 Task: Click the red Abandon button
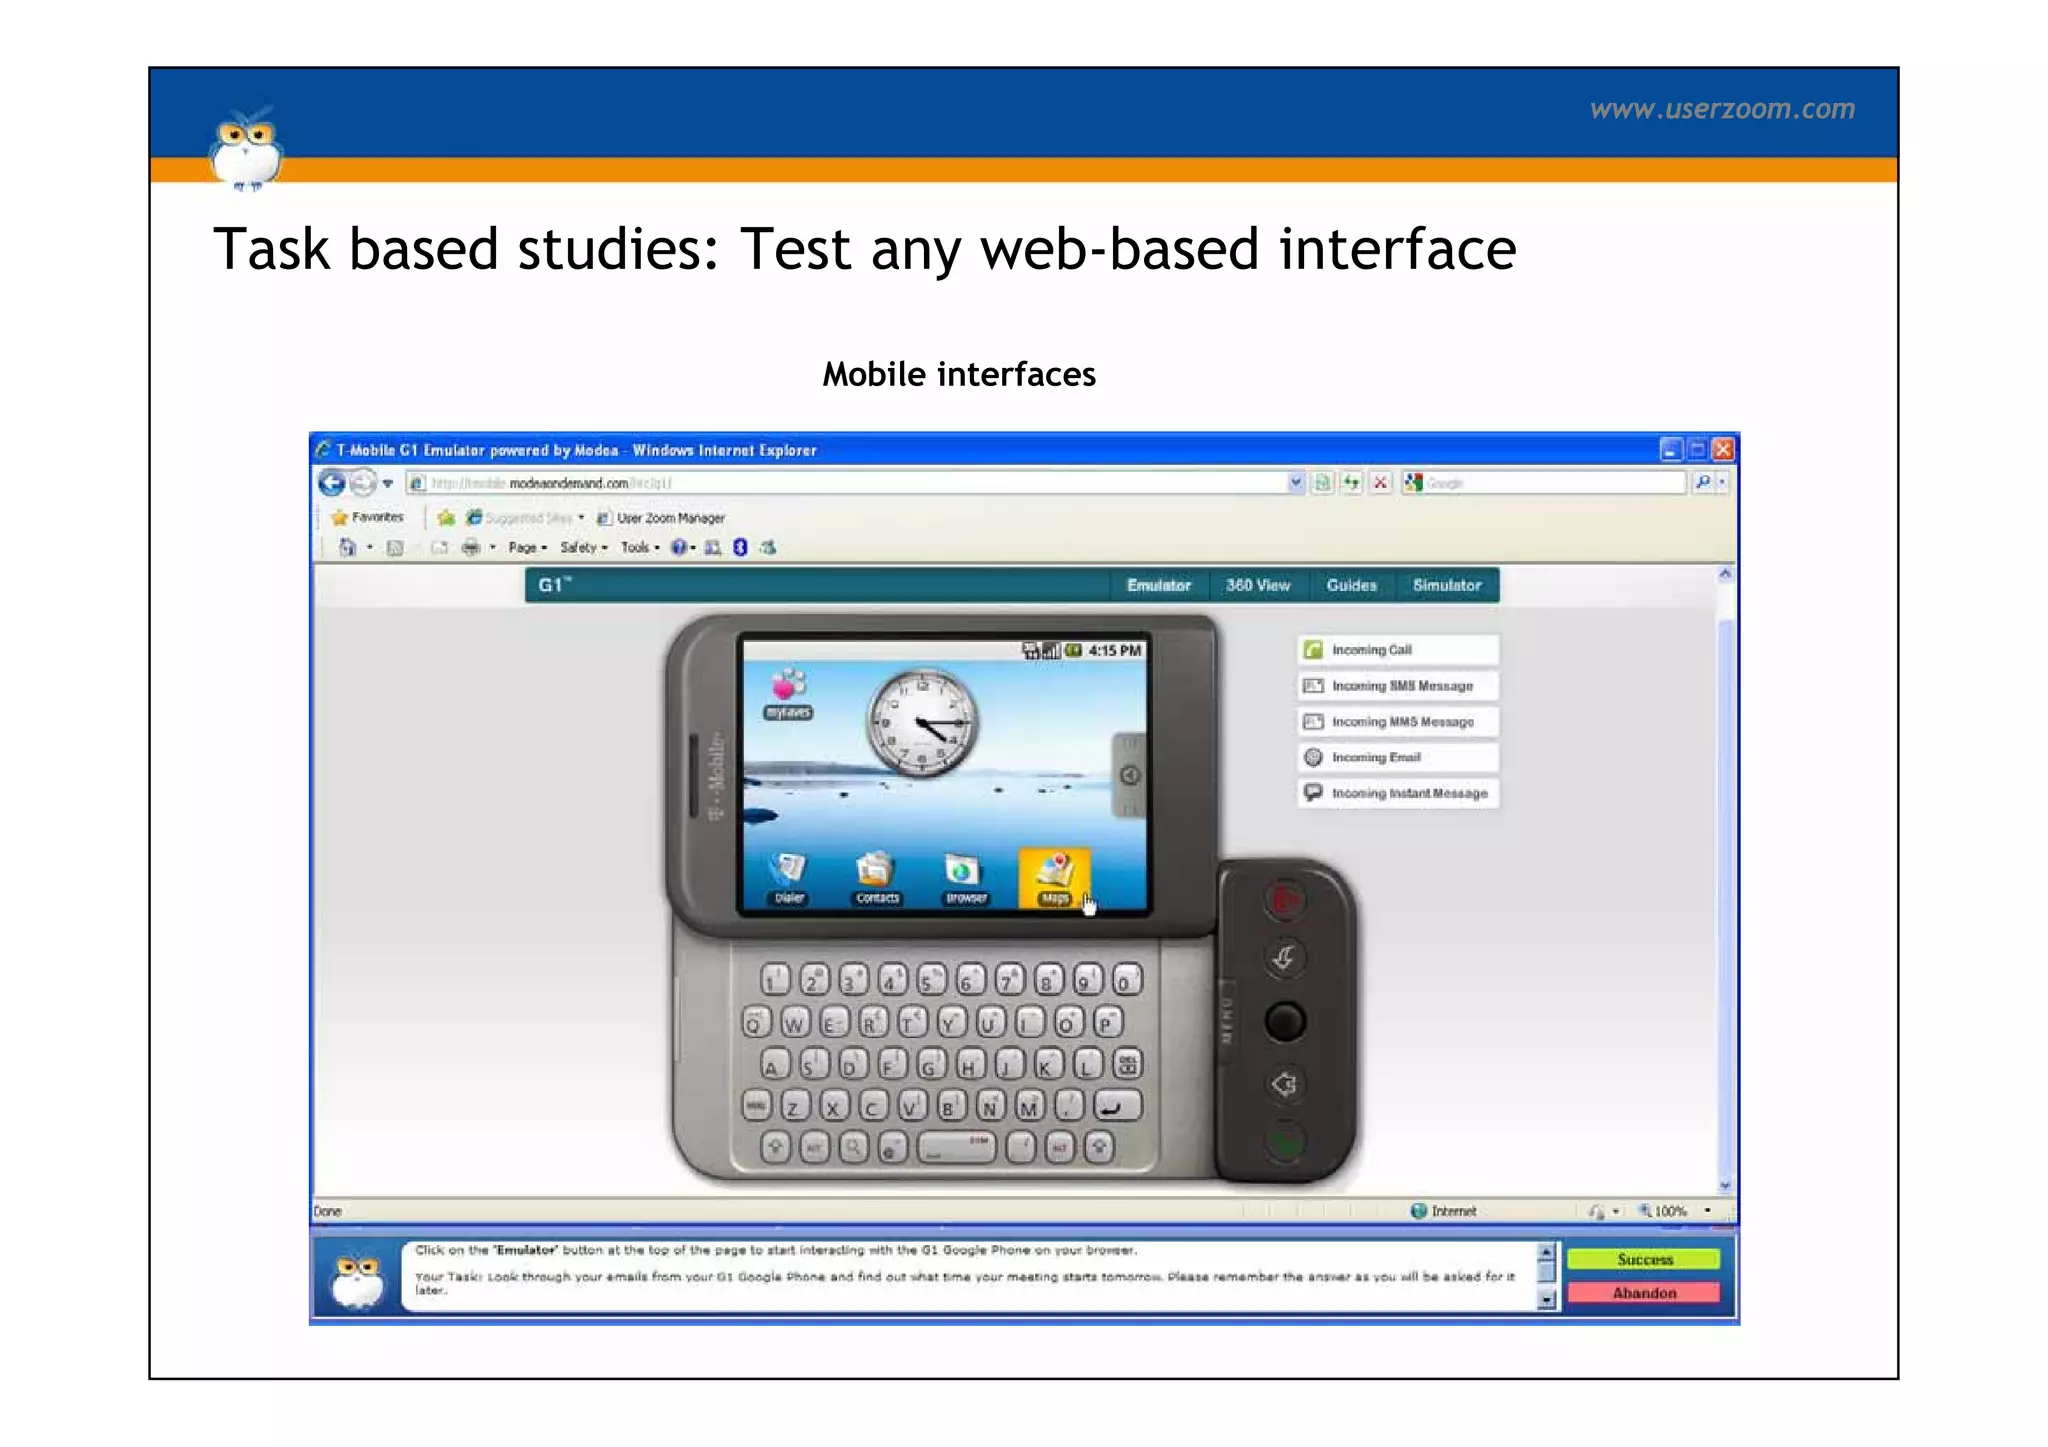[x=1643, y=1293]
